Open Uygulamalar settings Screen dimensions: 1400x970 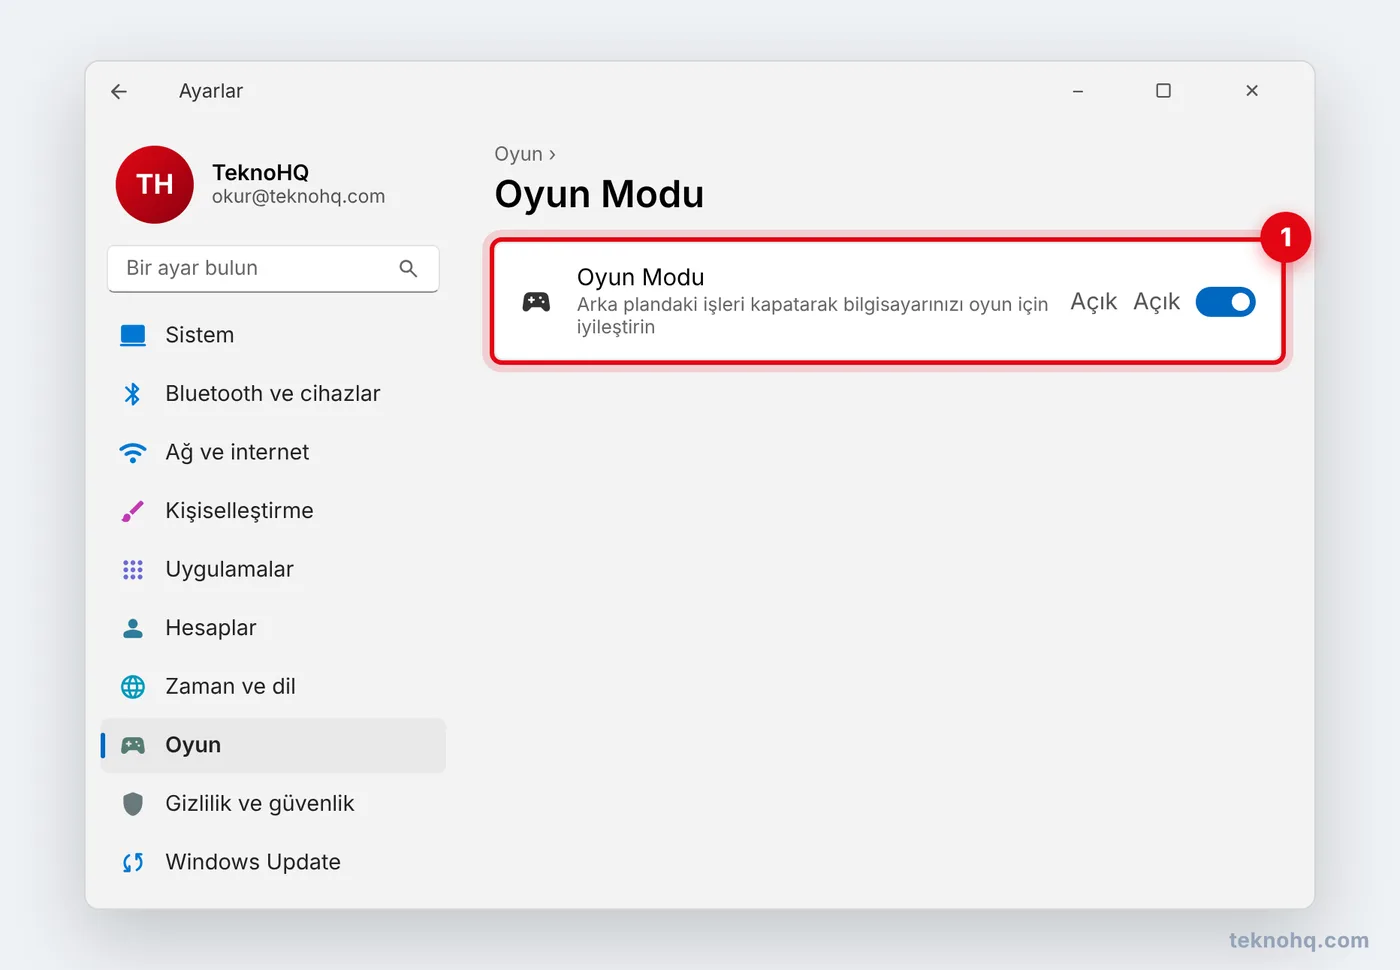click(x=273, y=570)
